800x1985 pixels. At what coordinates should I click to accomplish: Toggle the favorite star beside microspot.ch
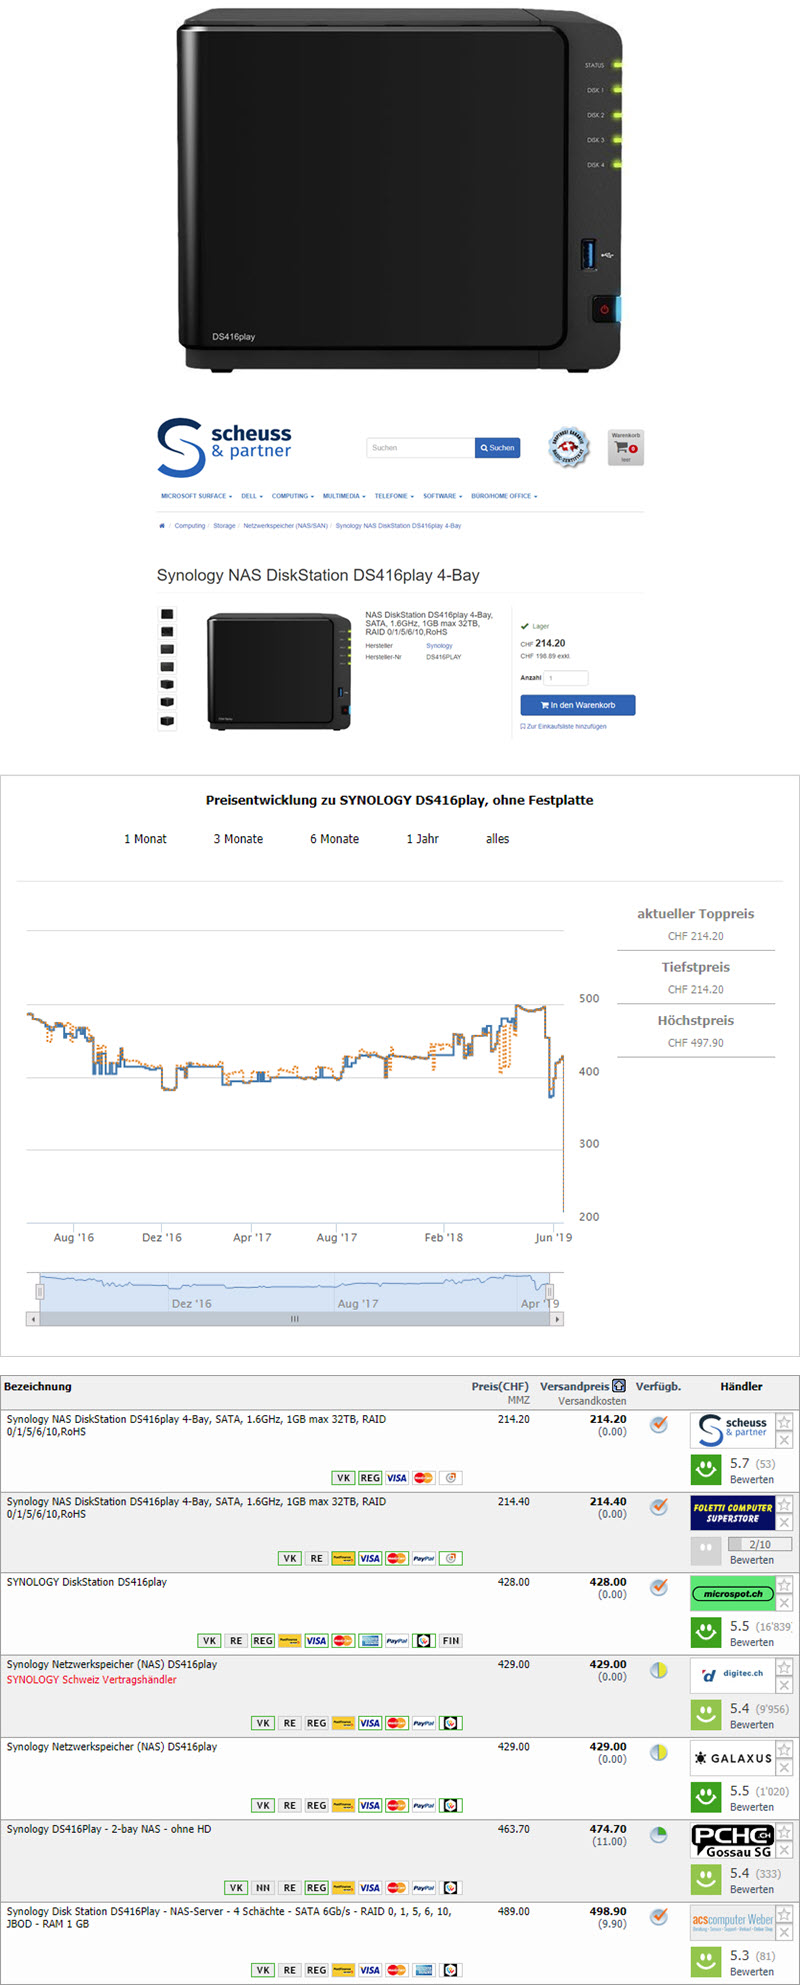tap(784, 1585)
